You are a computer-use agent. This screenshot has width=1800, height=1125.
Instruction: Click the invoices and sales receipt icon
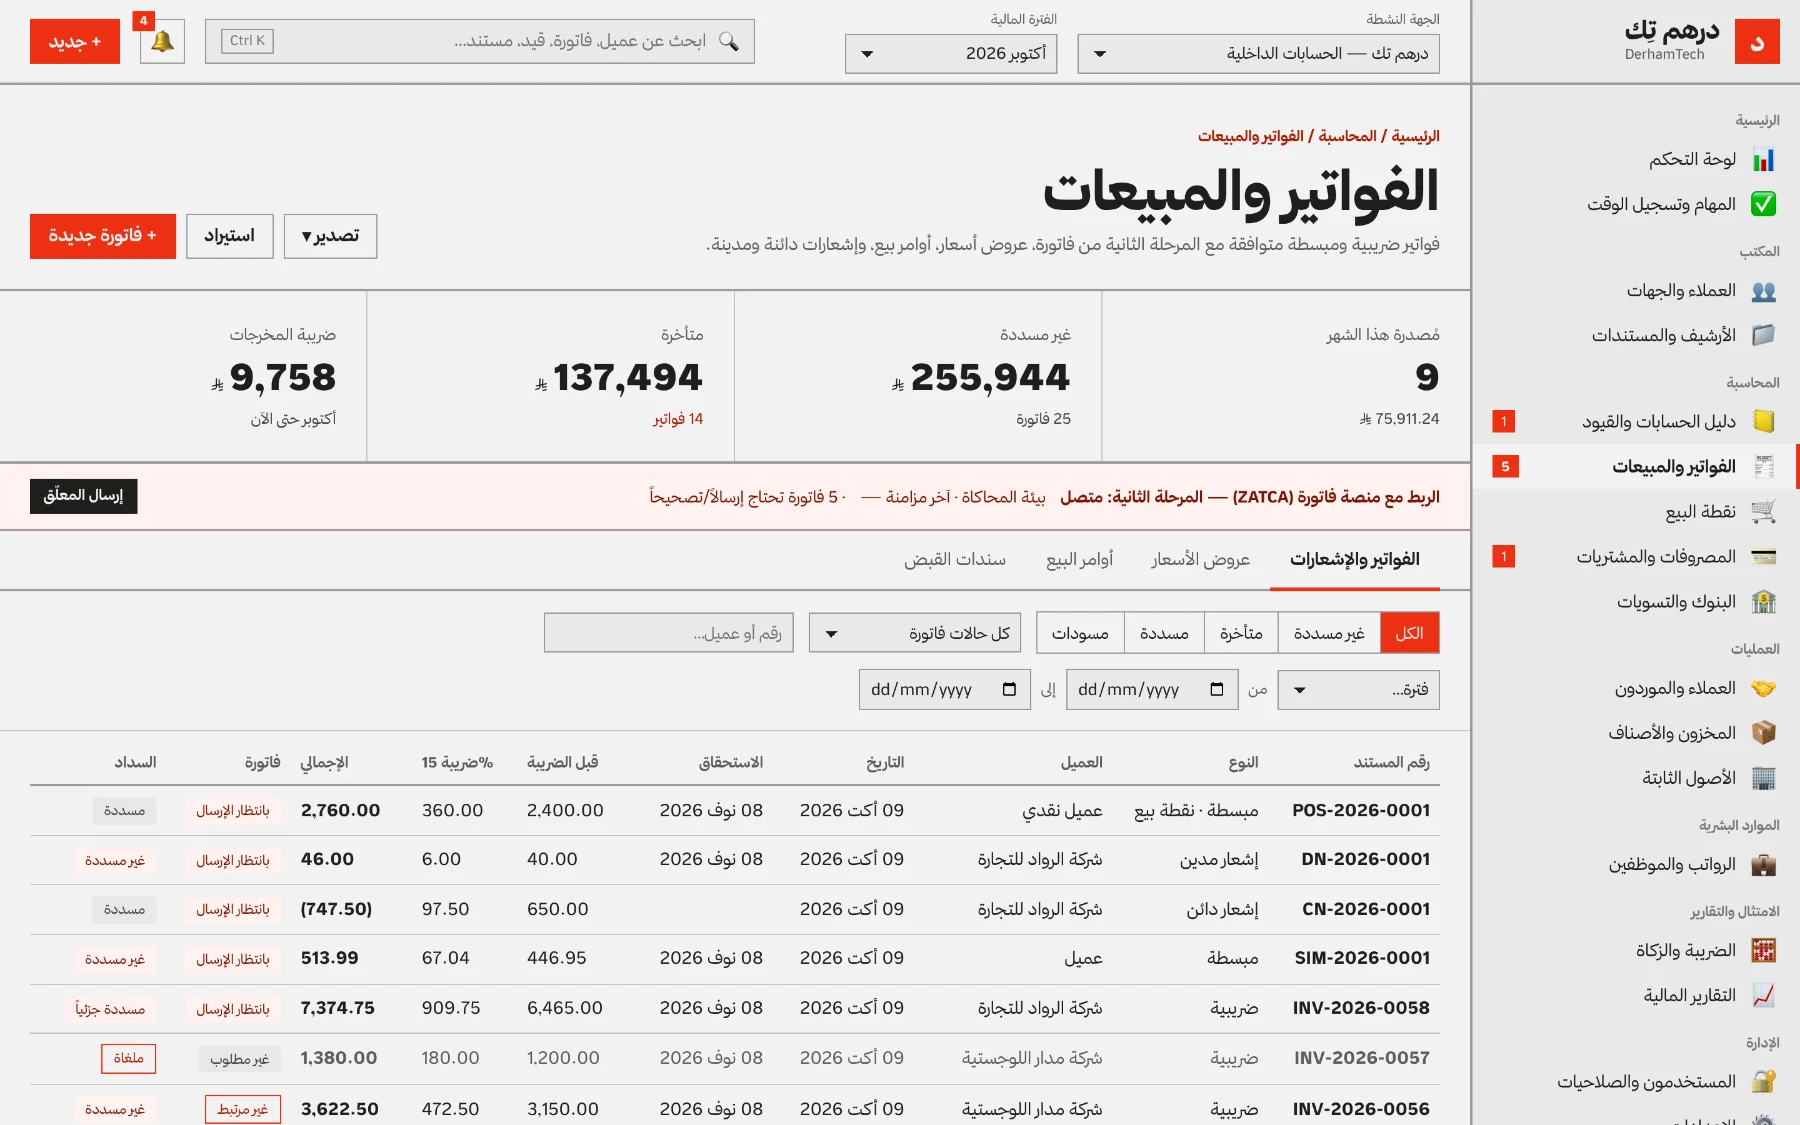(x=1763, y=467)
